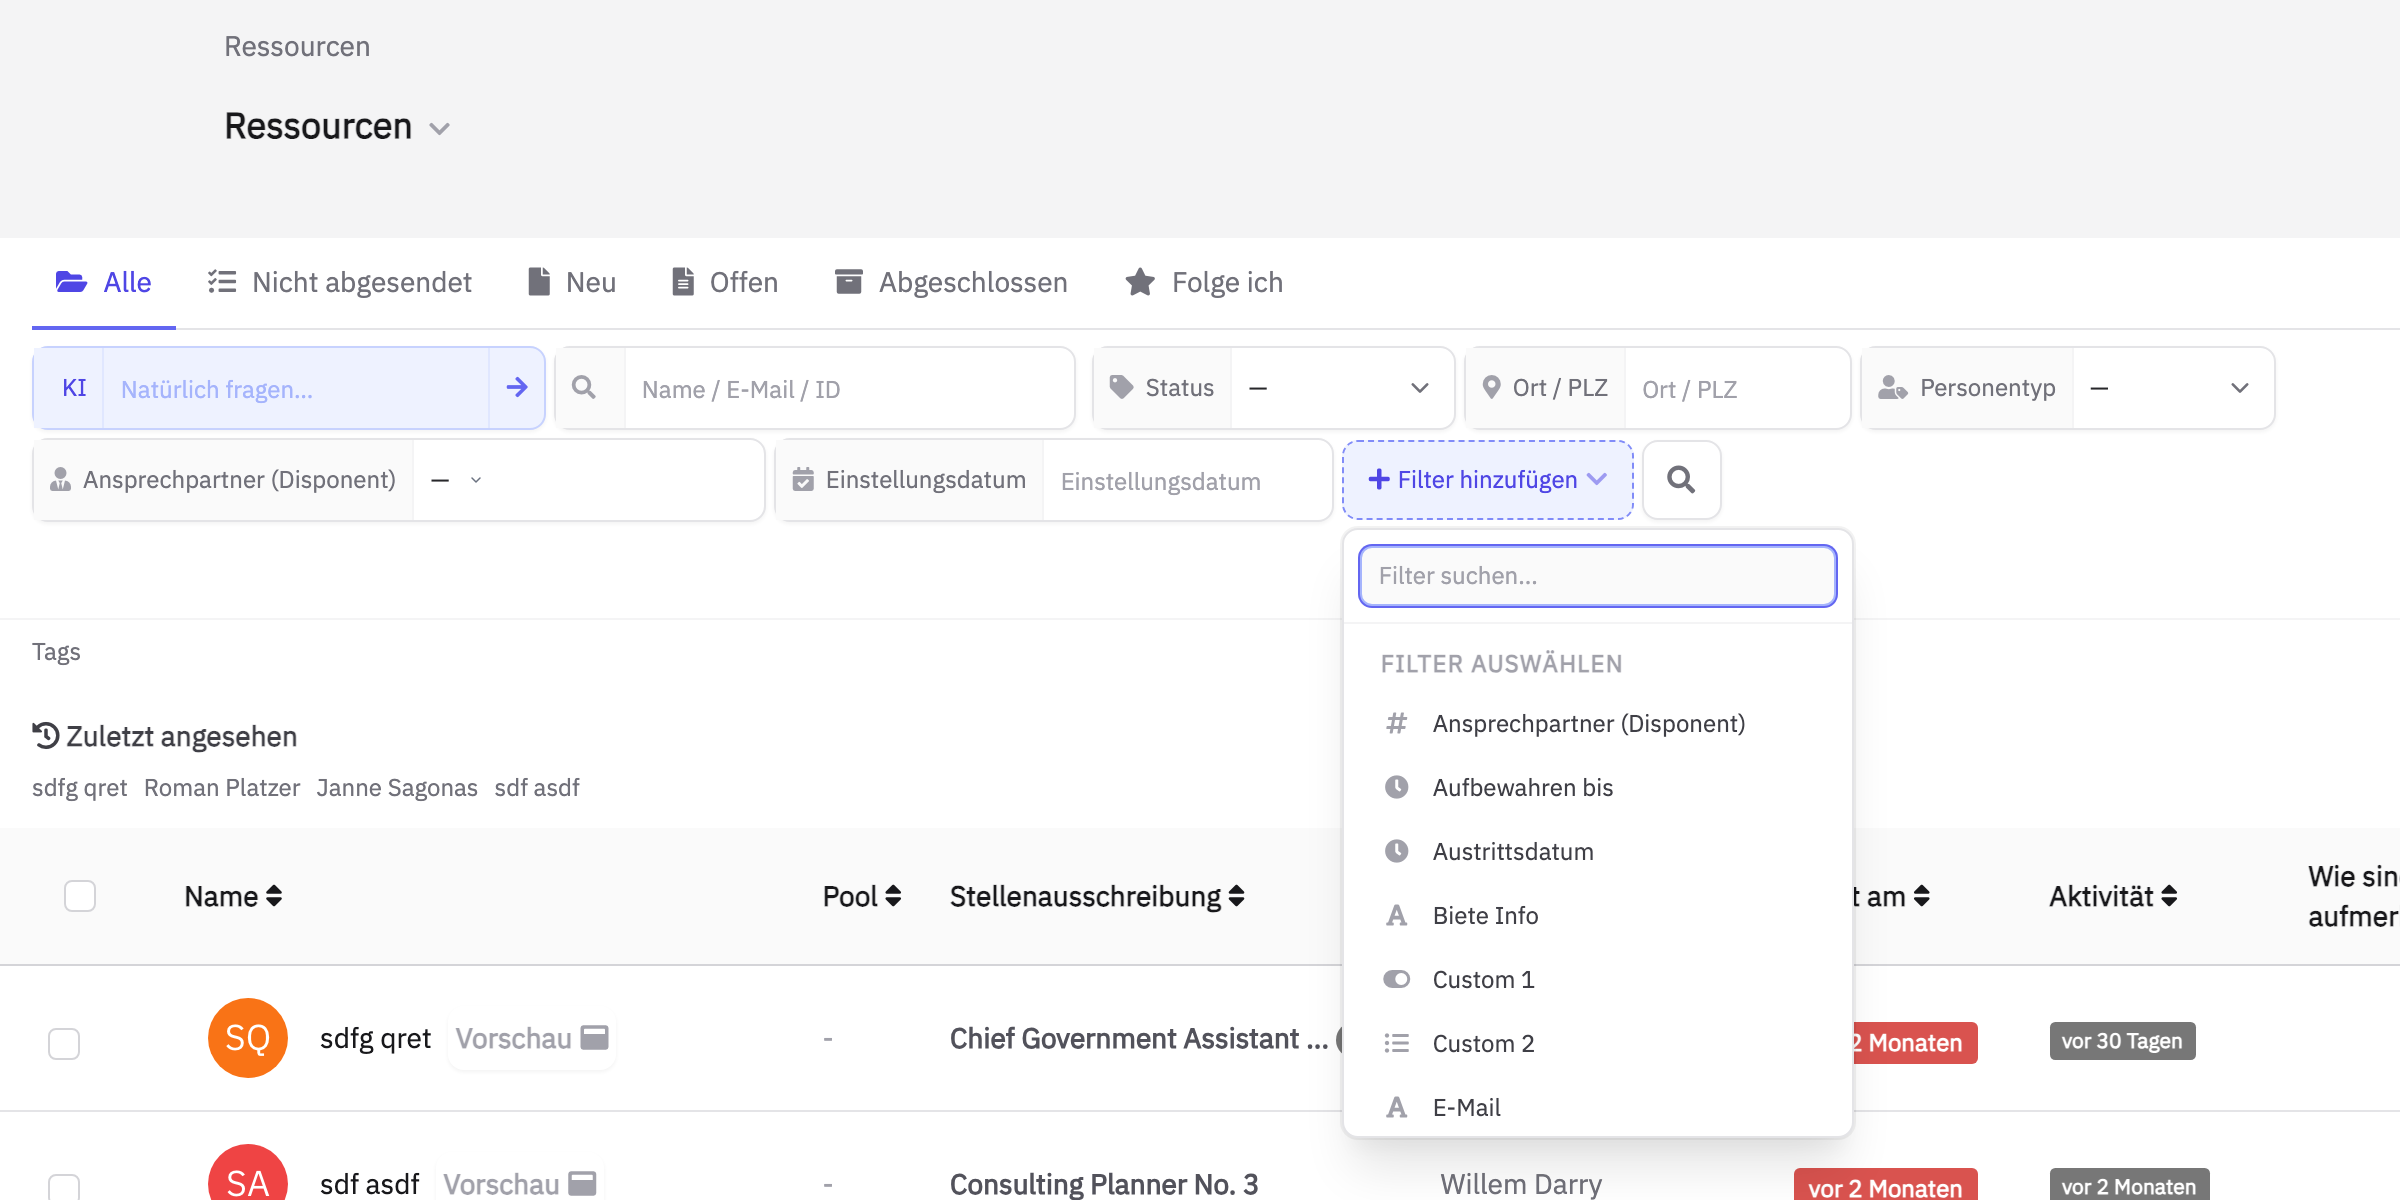Select Austrittsdatum filter option
This screenshot has height=1200, width=2400.
coord(1598,851)
